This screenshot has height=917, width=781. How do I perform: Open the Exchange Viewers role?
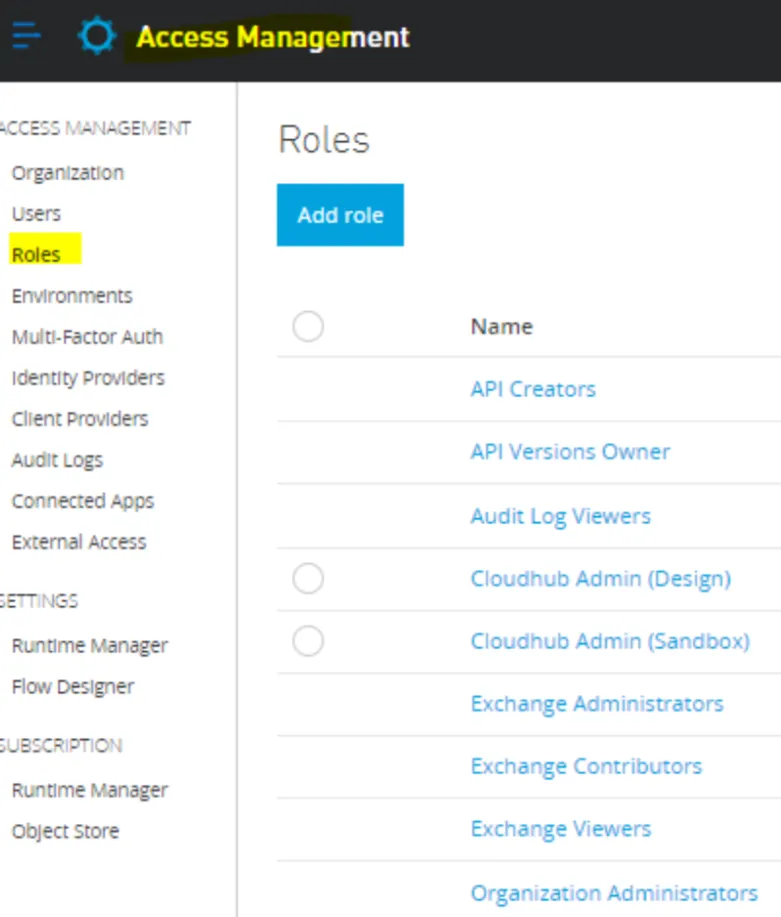tap(560, 829)
